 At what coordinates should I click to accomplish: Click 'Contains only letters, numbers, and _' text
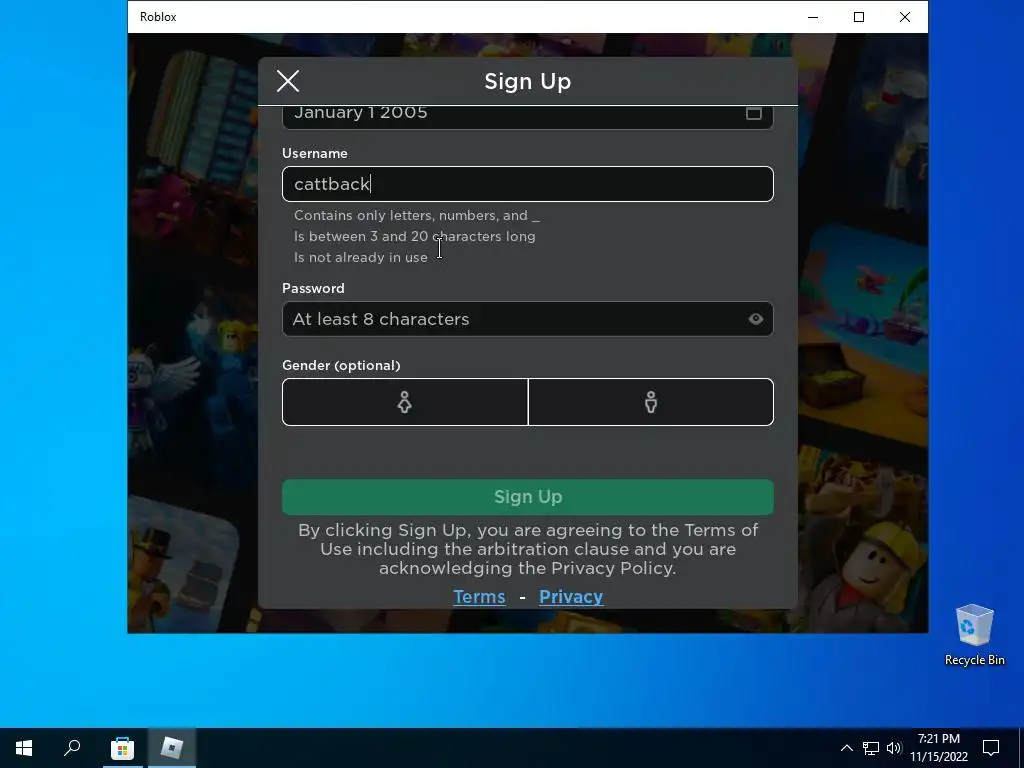click(x=417, y=216)
